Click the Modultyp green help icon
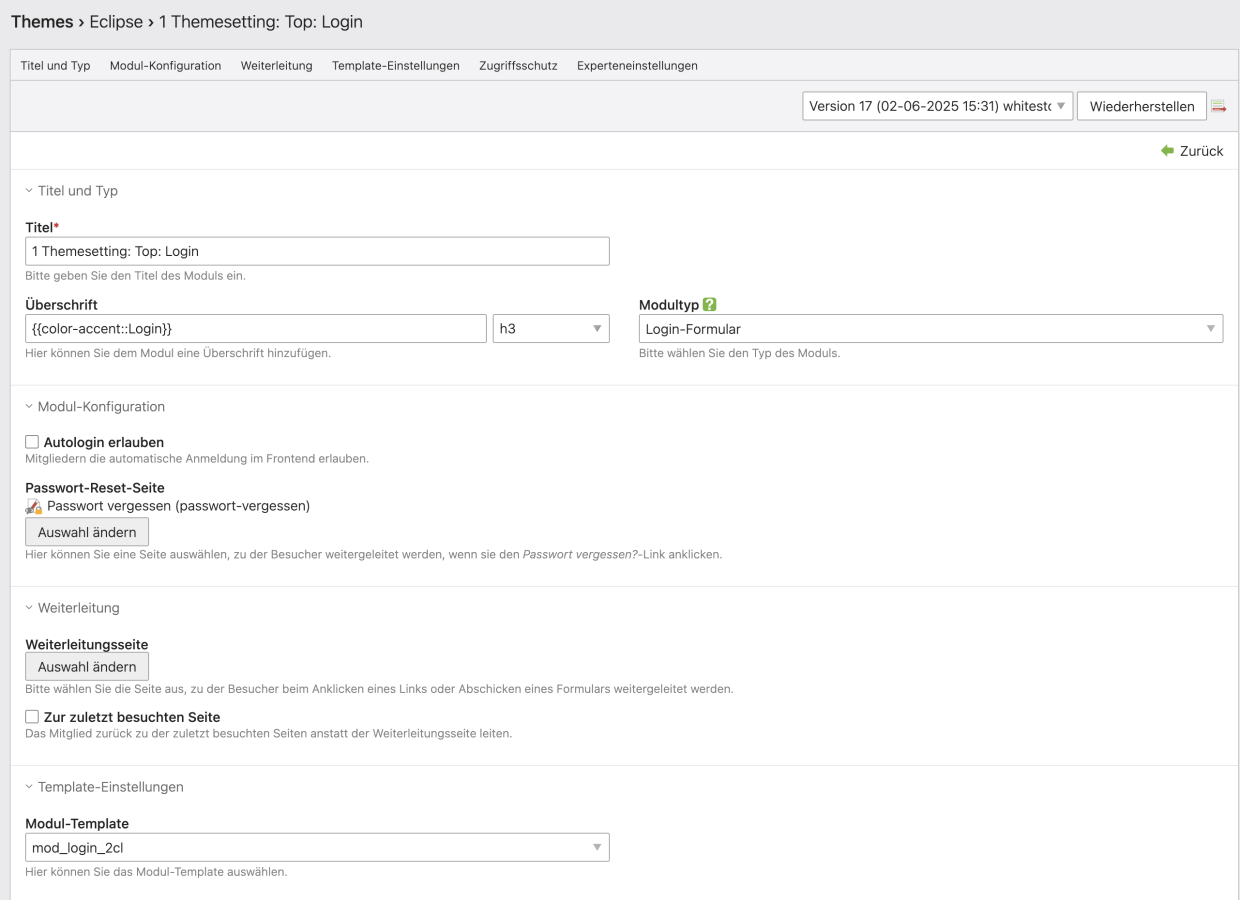Viewport: 1240px width, 900px height. coord(710,305)
